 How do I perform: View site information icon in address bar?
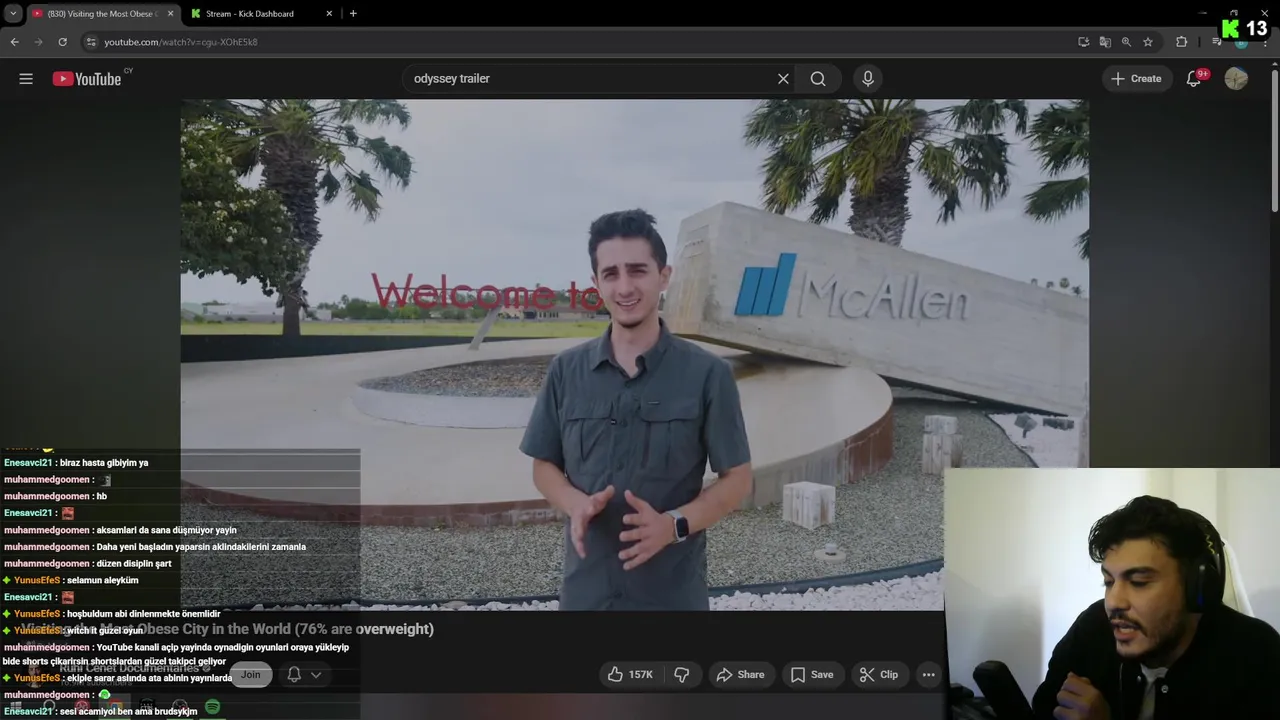point(91,42)
